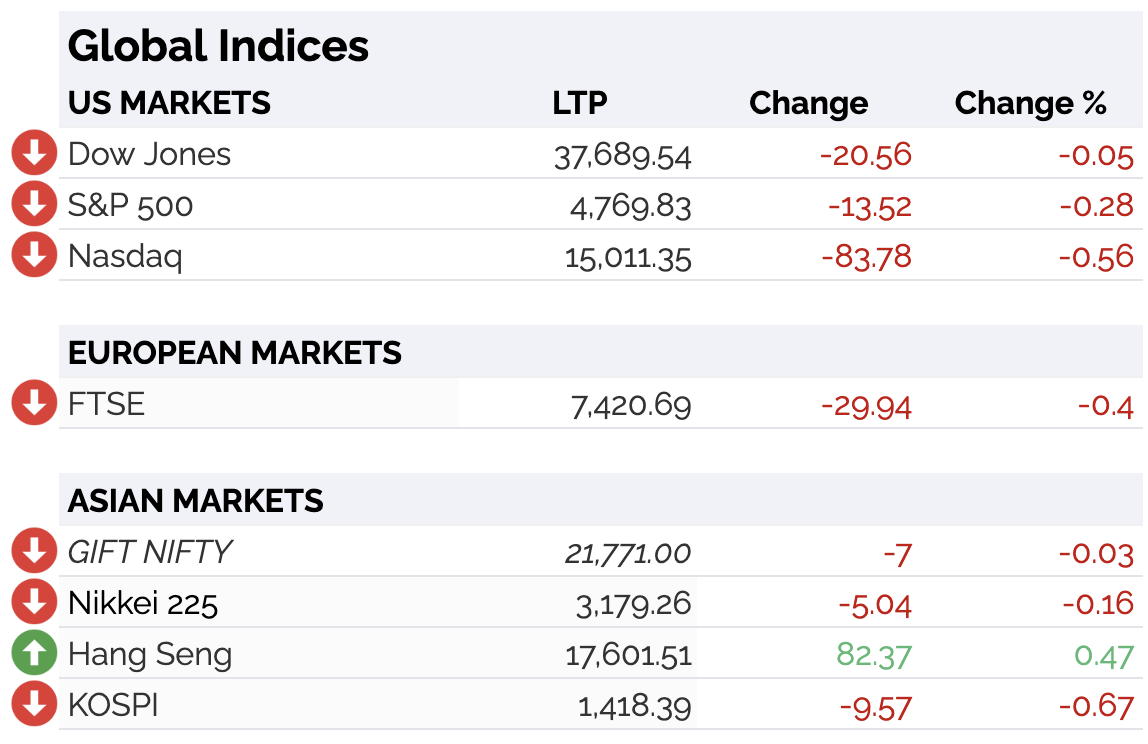Click the red down arrow beside KOSPI
1148x744 pixels.
click(34, 704)
